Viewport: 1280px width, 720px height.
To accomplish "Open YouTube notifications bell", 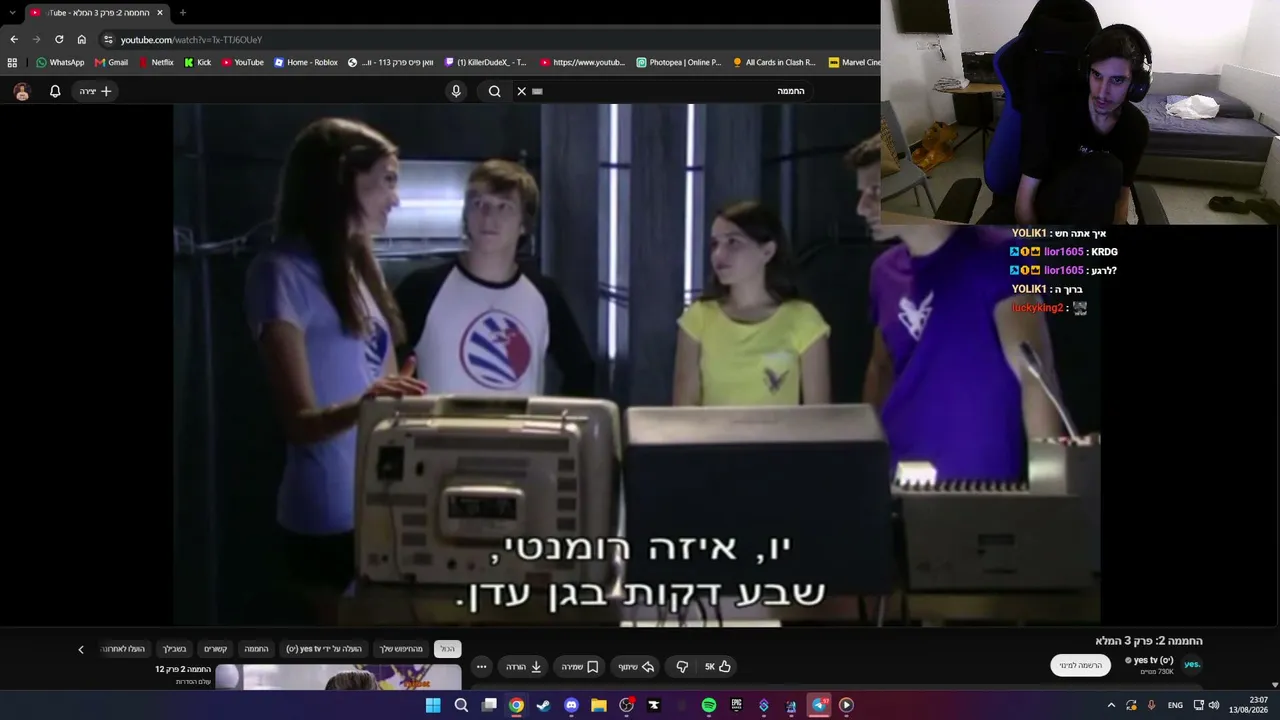I will point(55,91).
